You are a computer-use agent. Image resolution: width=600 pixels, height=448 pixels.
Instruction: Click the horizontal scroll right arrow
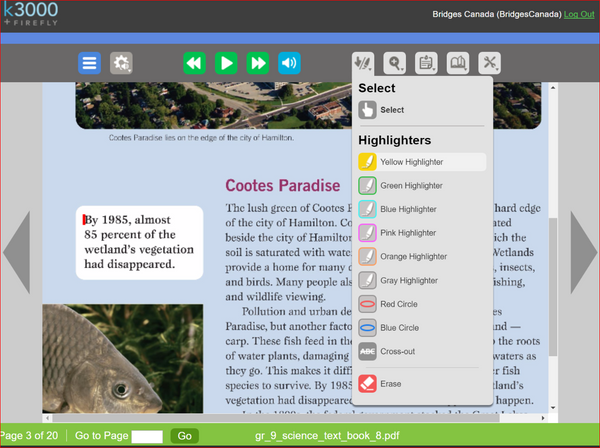pyautogui.click(x=543, y=418)
